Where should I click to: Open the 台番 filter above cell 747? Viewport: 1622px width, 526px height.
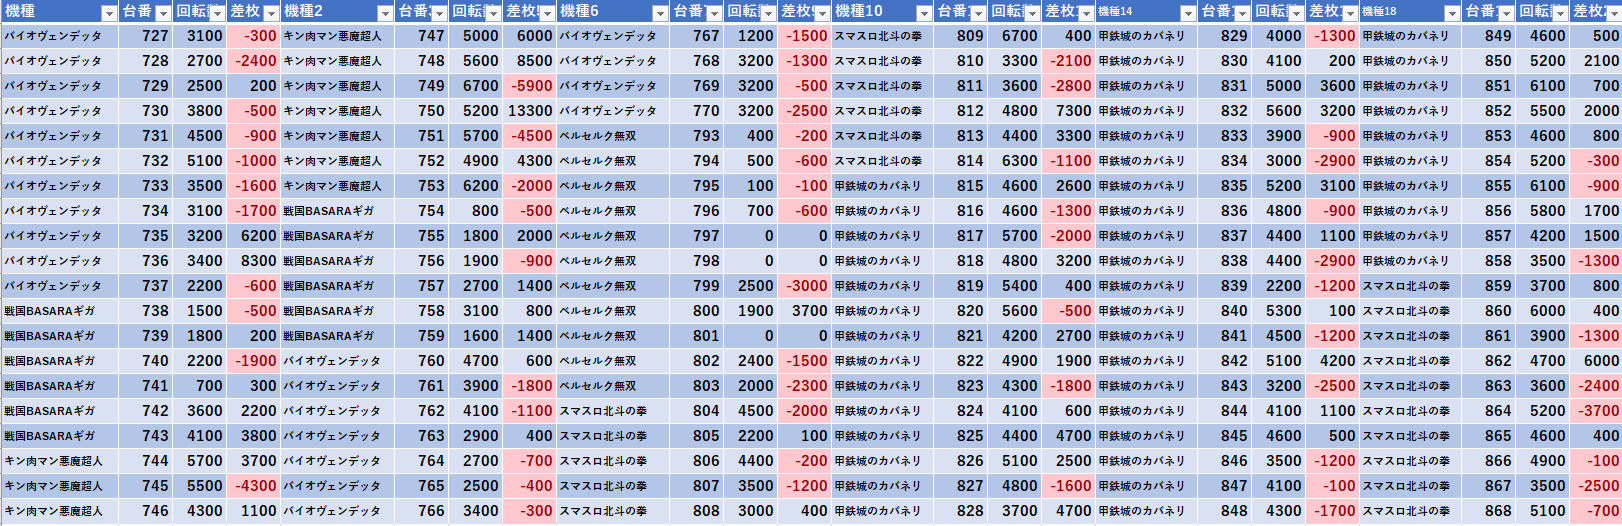click(x=439, y=13)
